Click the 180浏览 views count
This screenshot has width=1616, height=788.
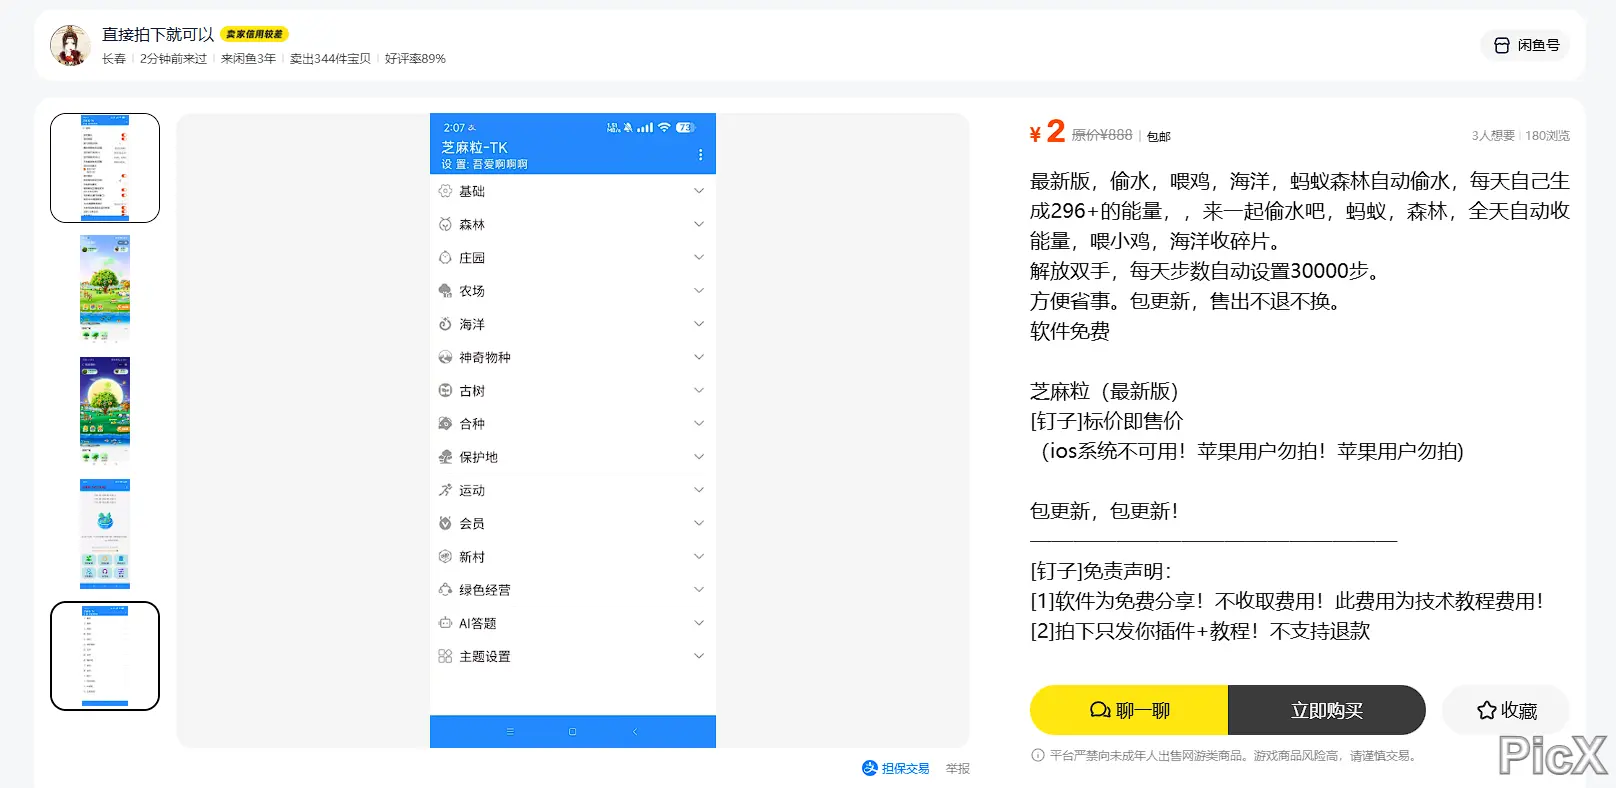tap(1547, 136)
